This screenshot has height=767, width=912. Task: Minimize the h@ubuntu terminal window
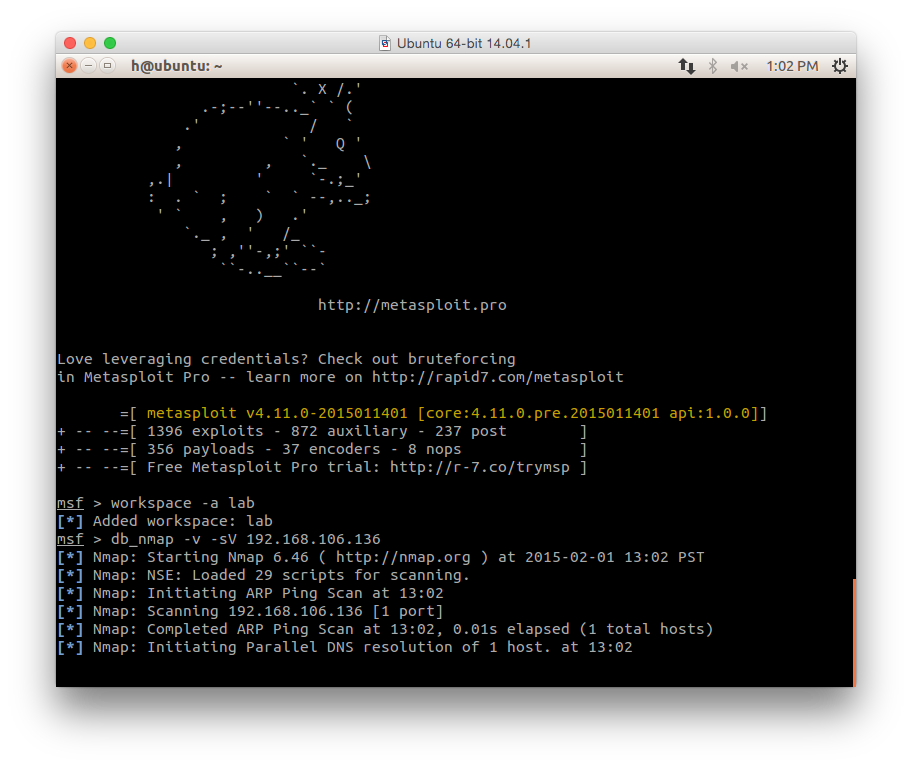[x=88, y=66]
